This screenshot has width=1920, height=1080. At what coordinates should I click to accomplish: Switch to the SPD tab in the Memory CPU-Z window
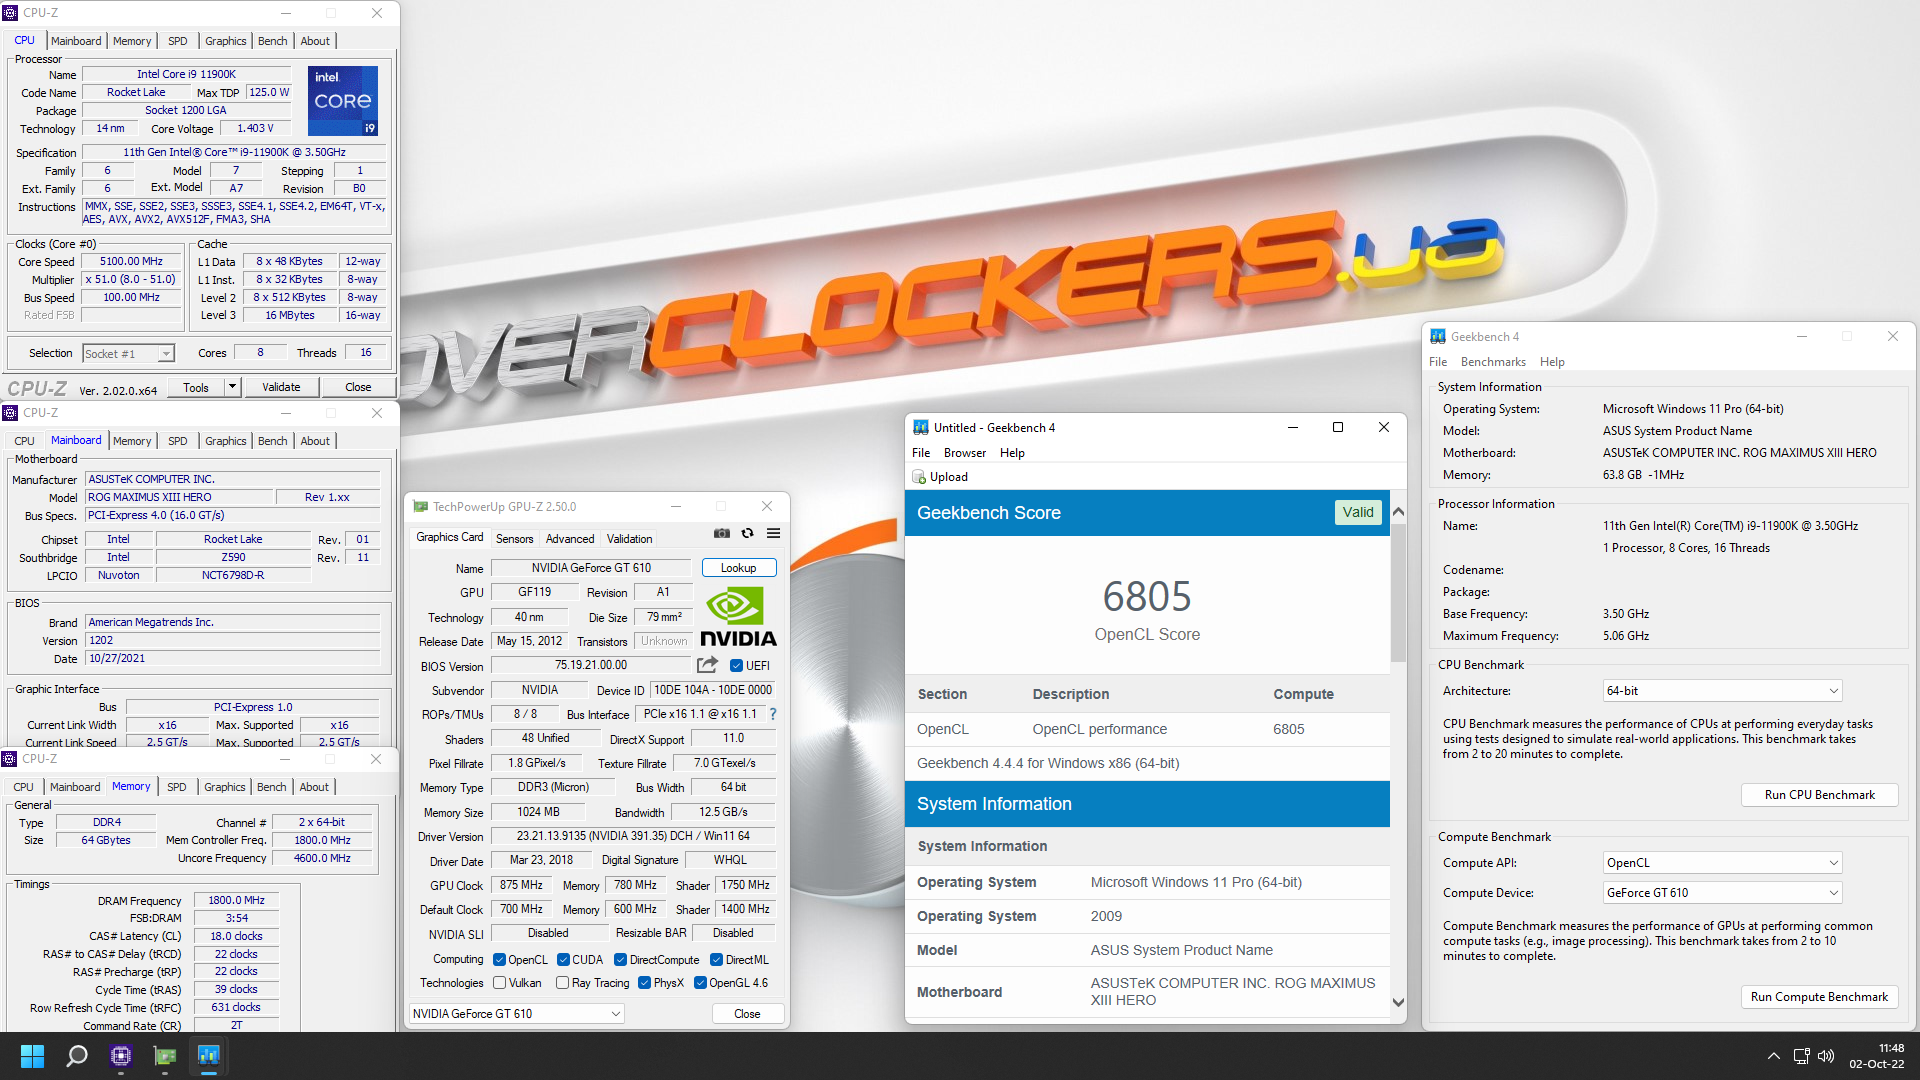[x=176, y=787]
